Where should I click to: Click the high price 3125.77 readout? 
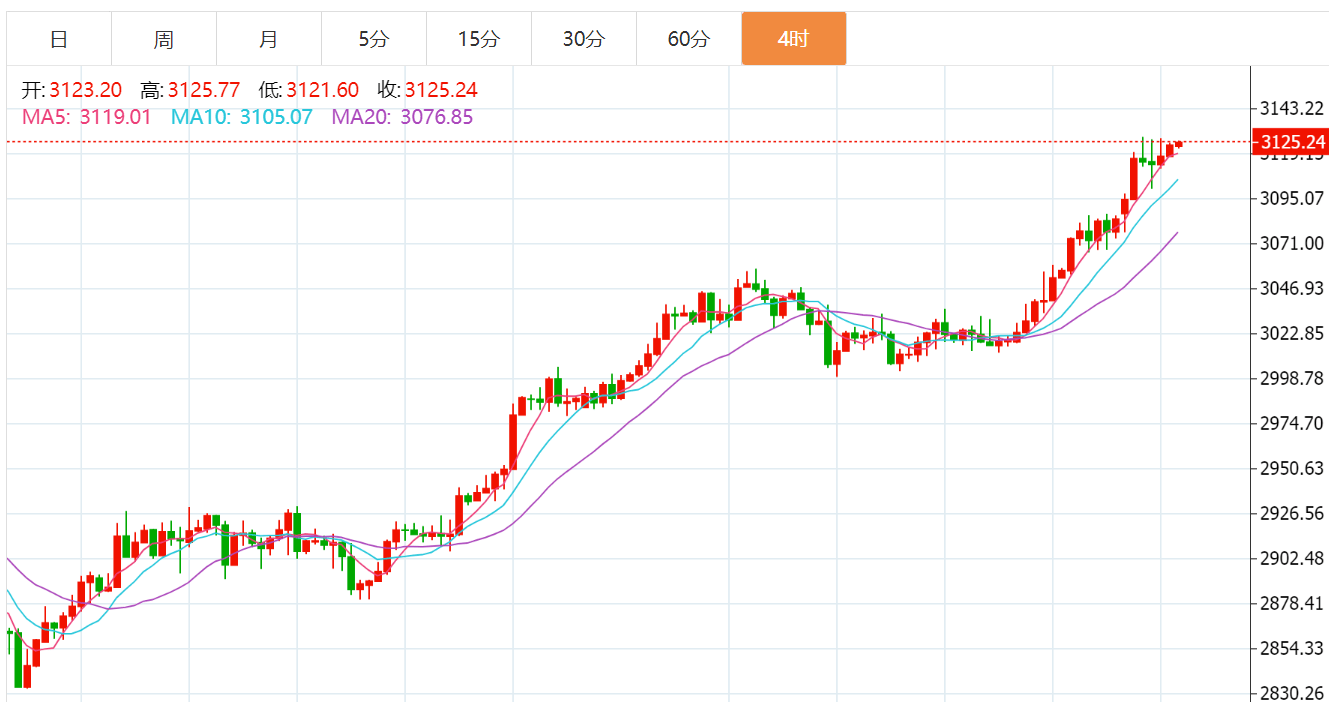click(x=204, y=91)
